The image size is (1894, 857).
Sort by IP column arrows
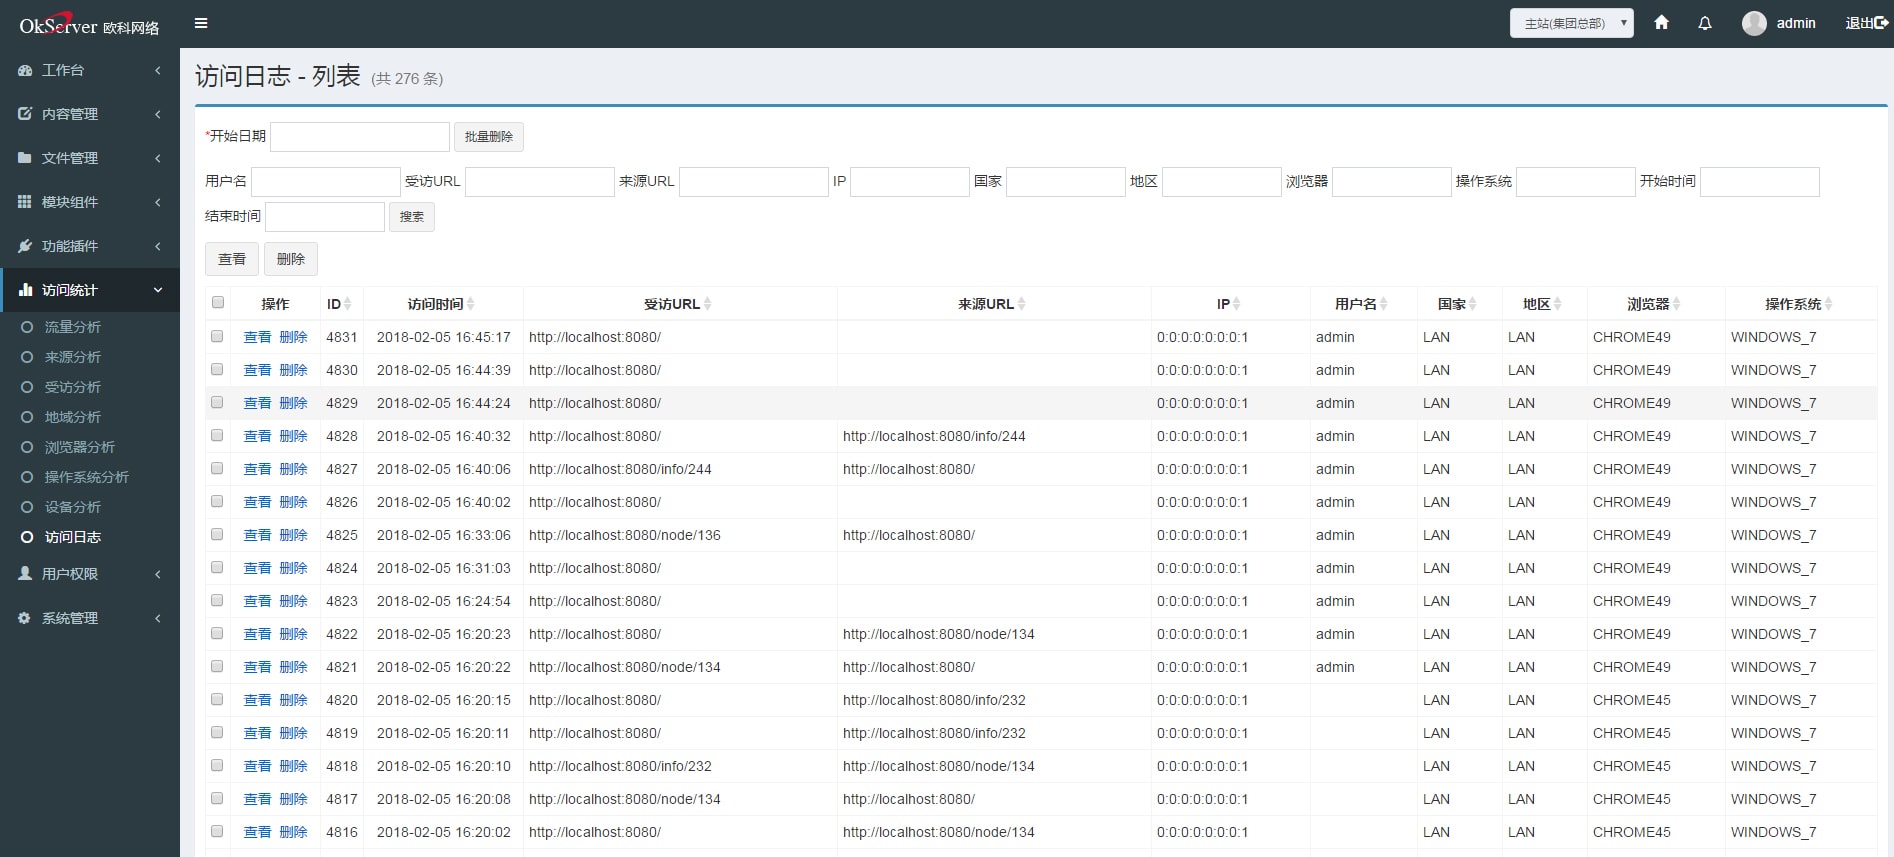tap(1236, 304)
